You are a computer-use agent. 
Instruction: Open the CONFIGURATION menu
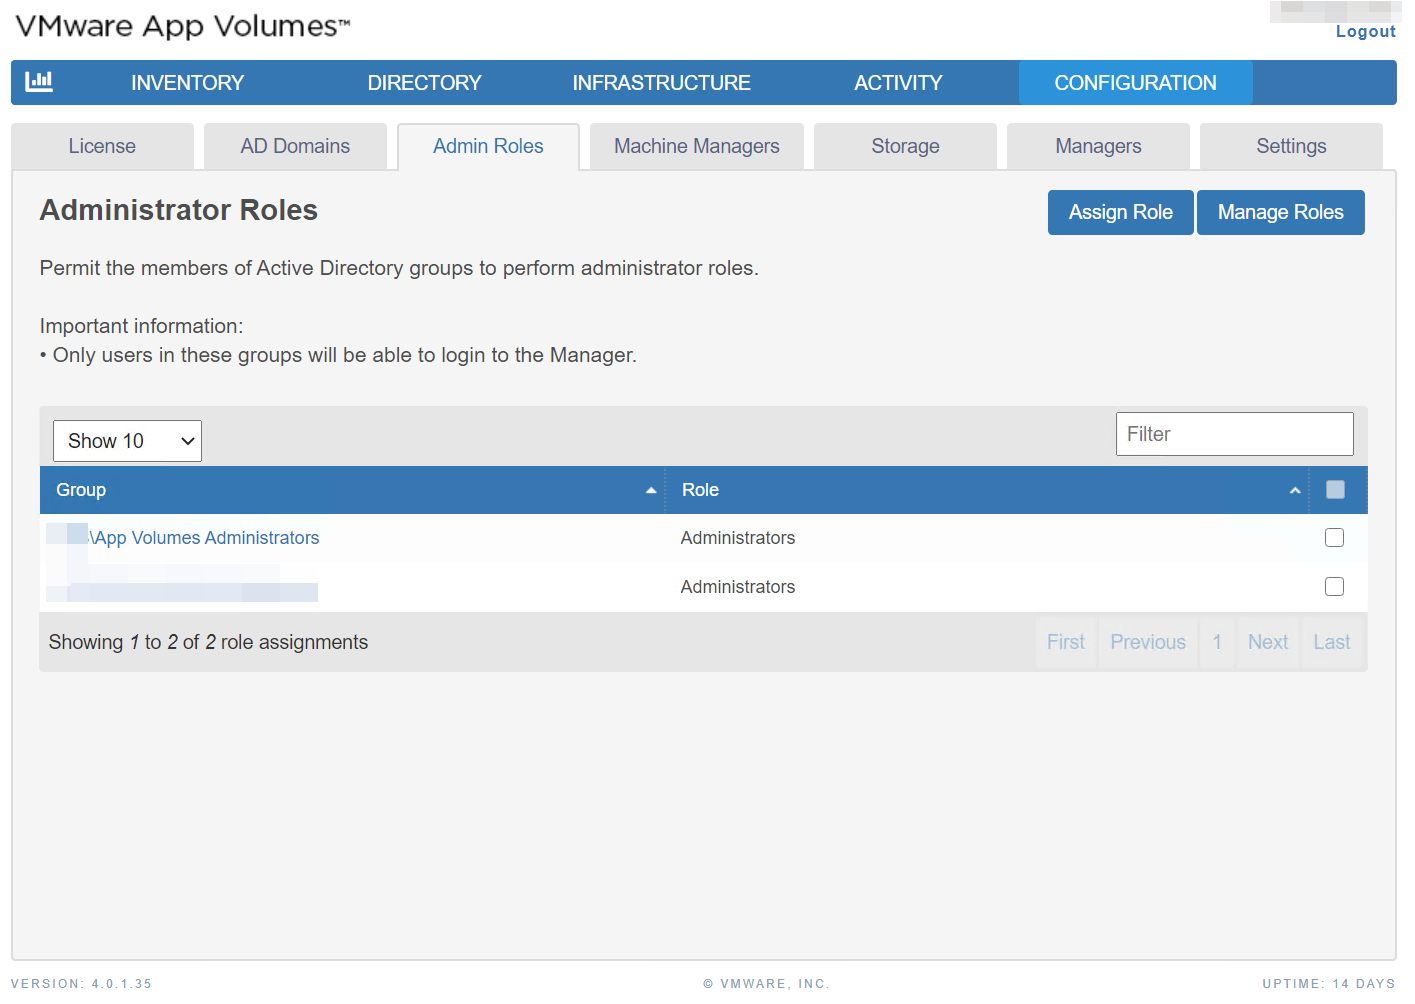[1135, 83]
